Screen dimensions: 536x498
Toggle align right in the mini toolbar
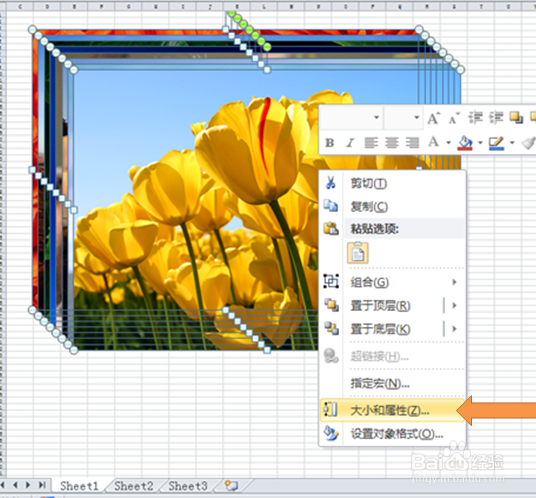click(x=412, y=143)
